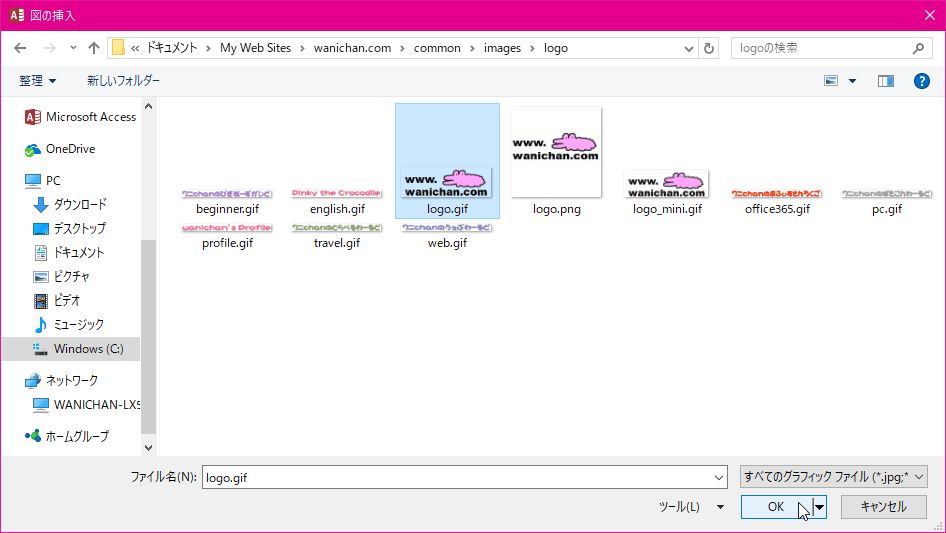
Task: Open the ピクチャ folder
Action: pyautogui.click(x=61, y=277)
